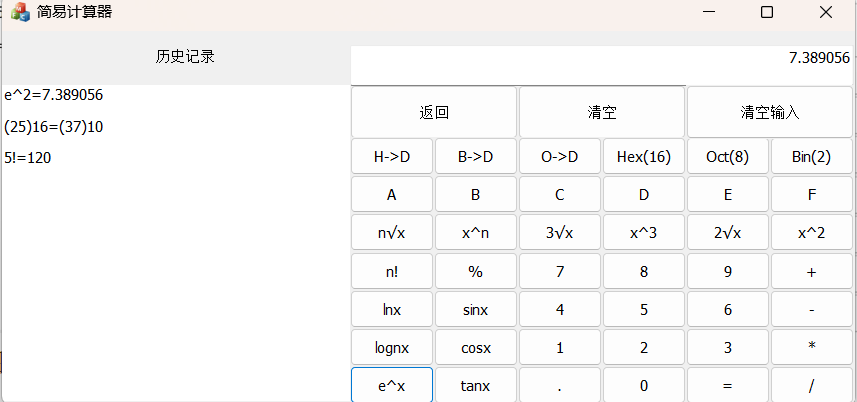Click the sinx function button
Viewport: 857px width, 402px height.
tap(475, 309)
